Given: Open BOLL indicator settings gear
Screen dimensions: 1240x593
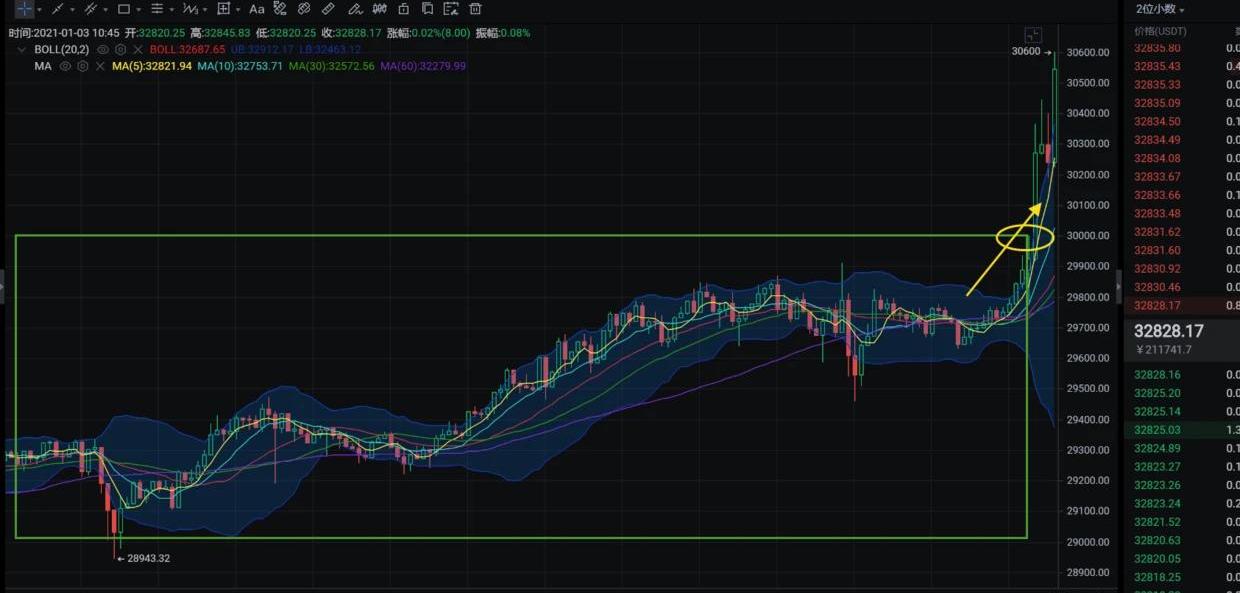Looking at the screenshot, I should [120, 49].
